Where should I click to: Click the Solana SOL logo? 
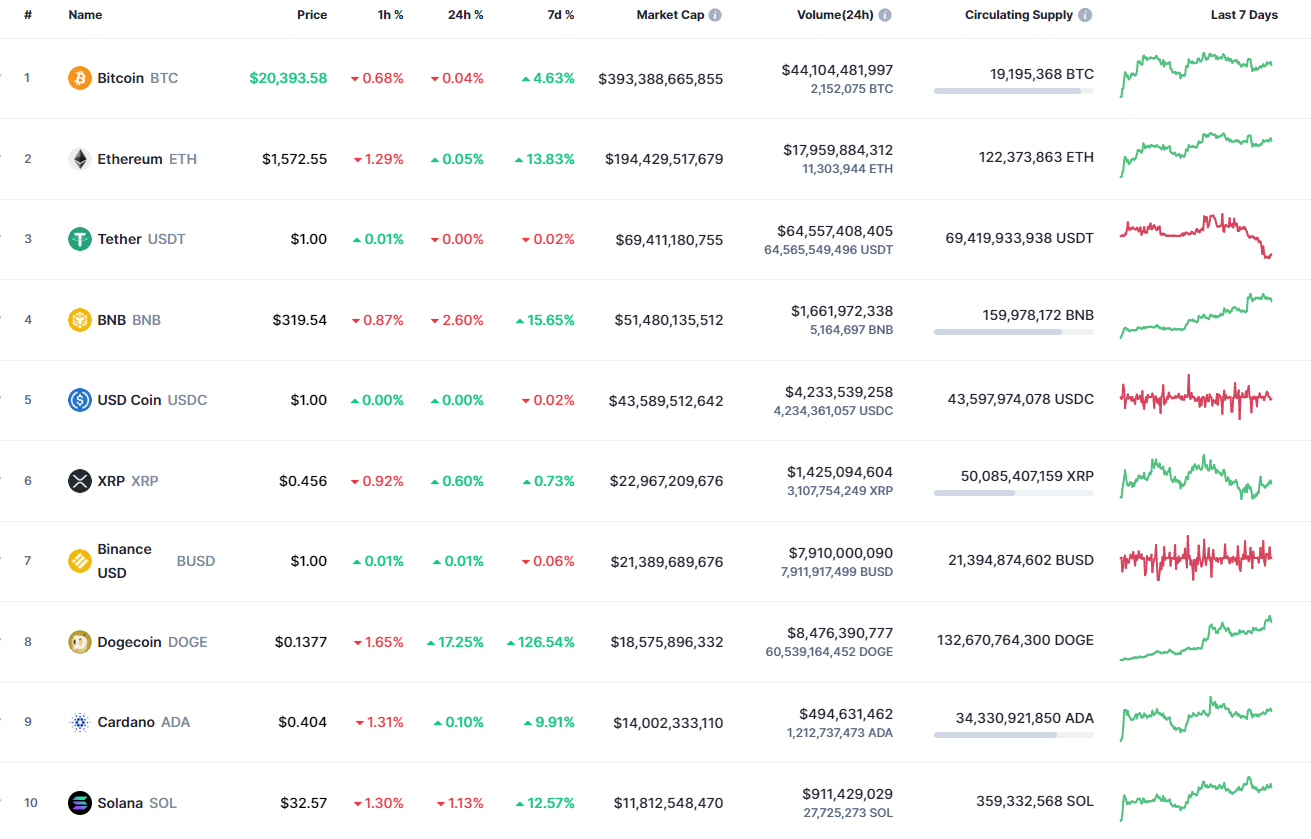[77, 802]
